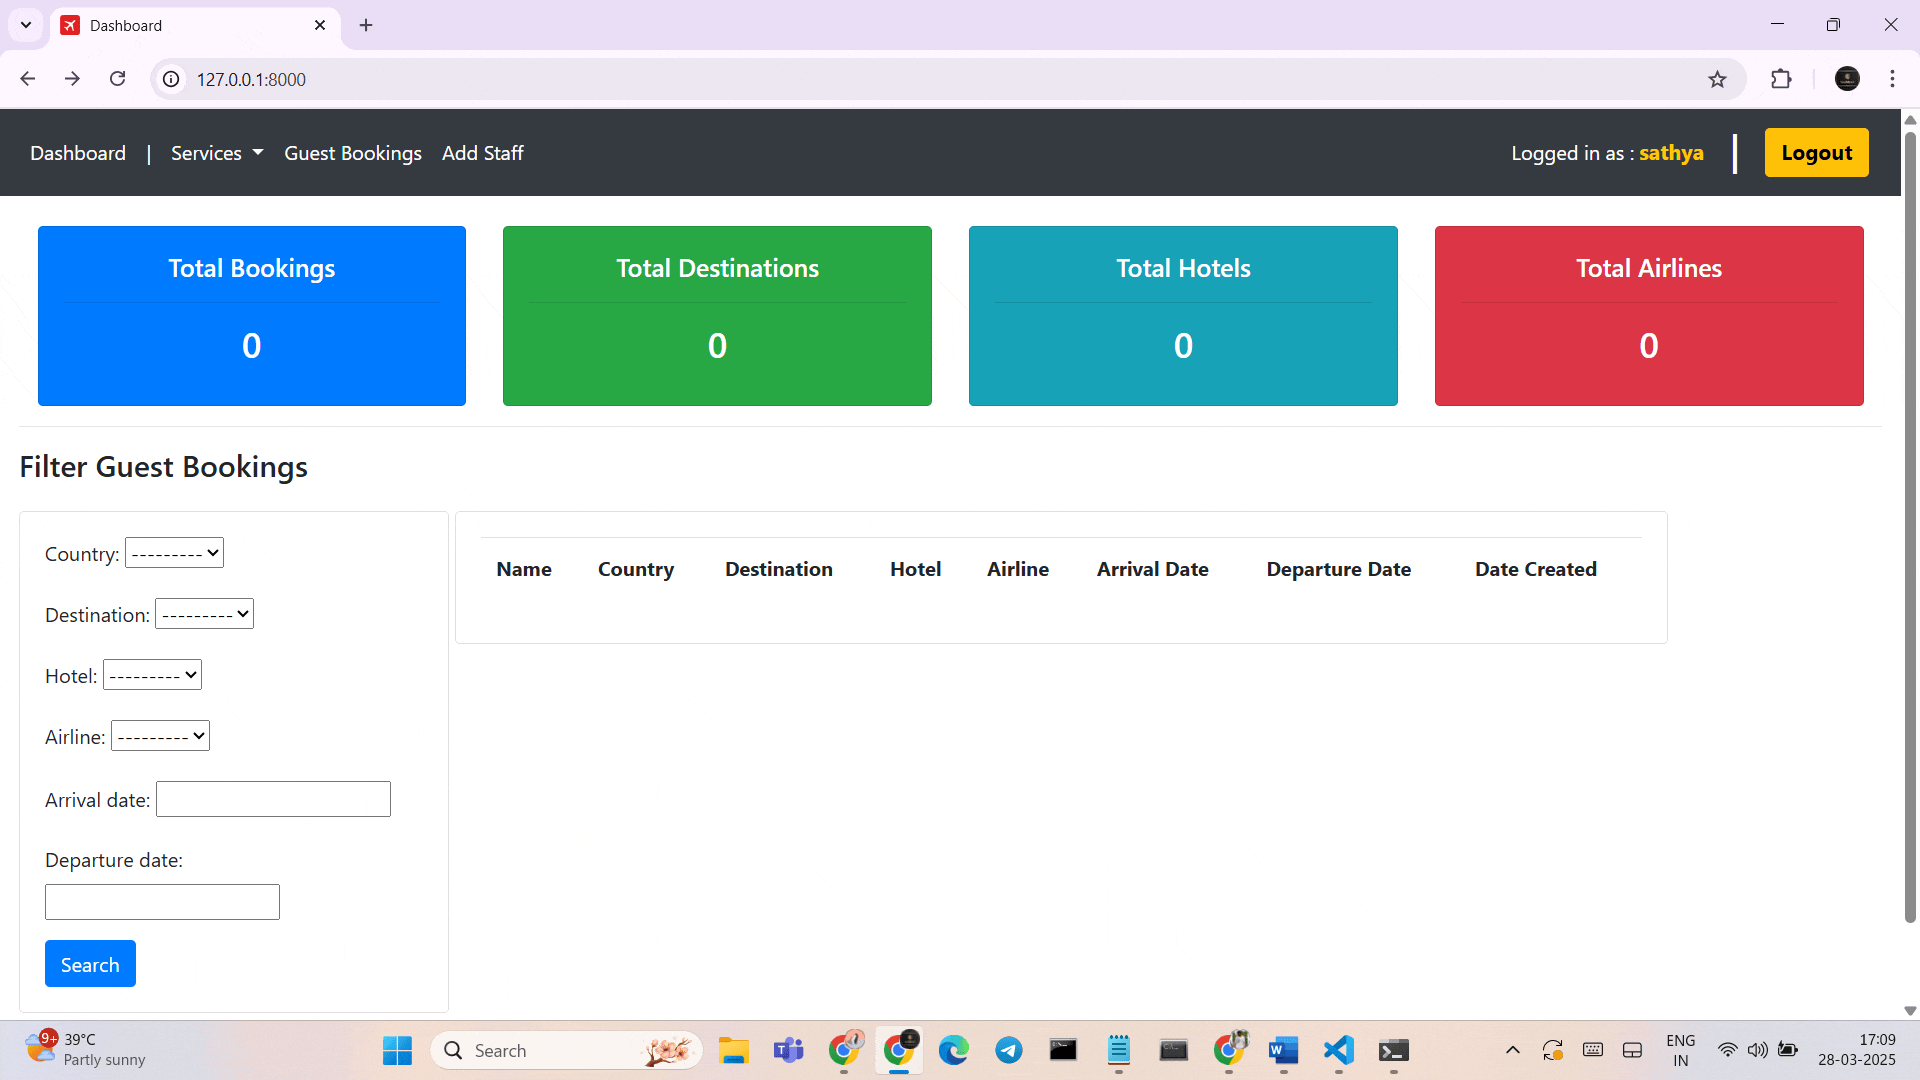Open the Destination filter dropdown
Viewport: 1920px width, 1080px height.
coord(204,614)
